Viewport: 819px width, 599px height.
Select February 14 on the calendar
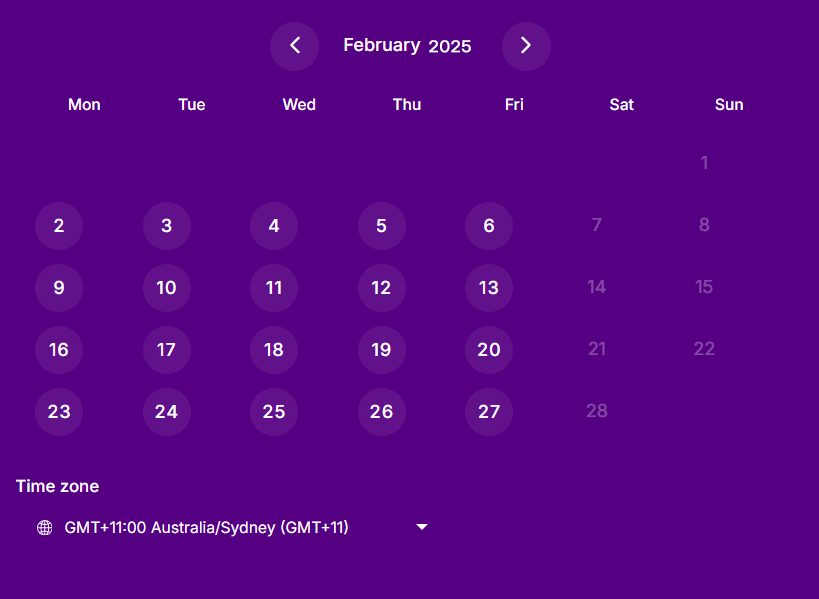pos(596,287)
